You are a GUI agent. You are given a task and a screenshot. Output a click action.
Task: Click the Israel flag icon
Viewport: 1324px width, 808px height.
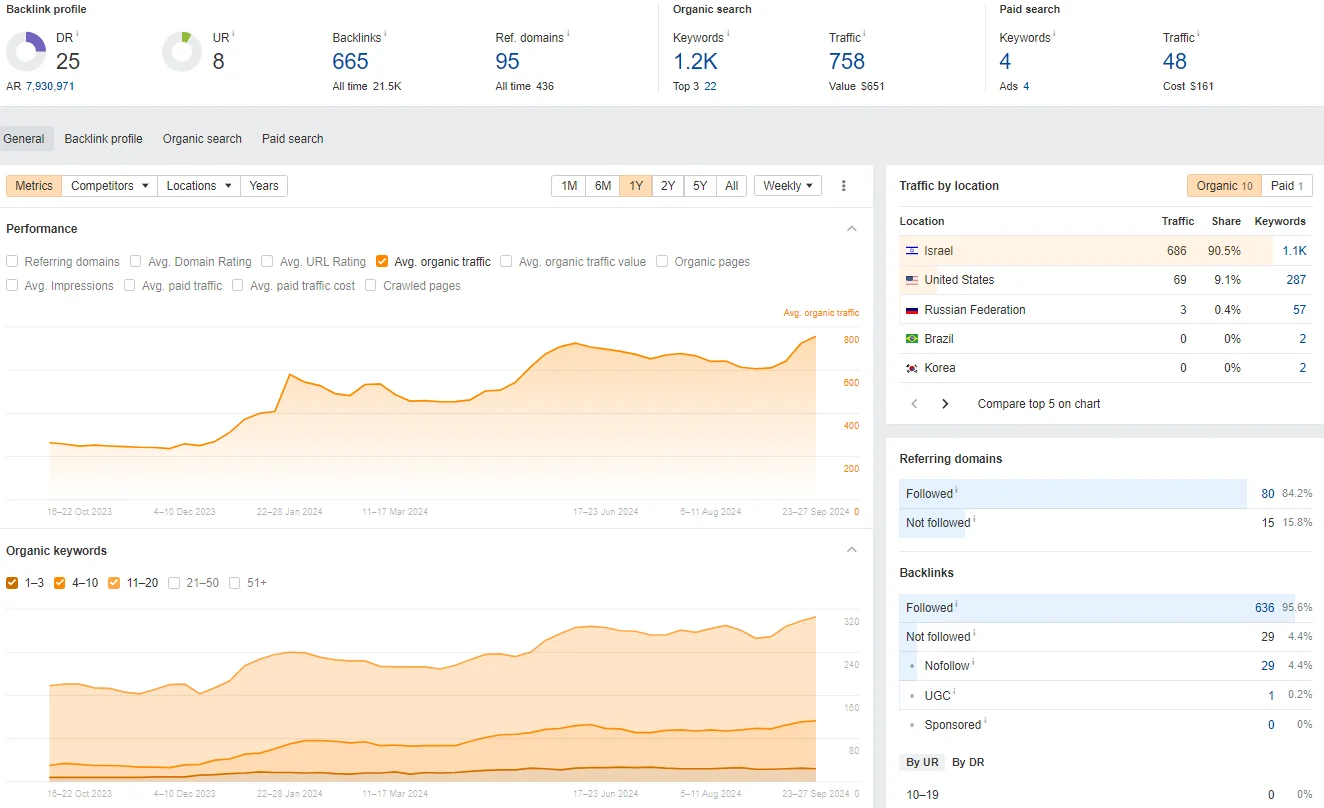(912, 251)
